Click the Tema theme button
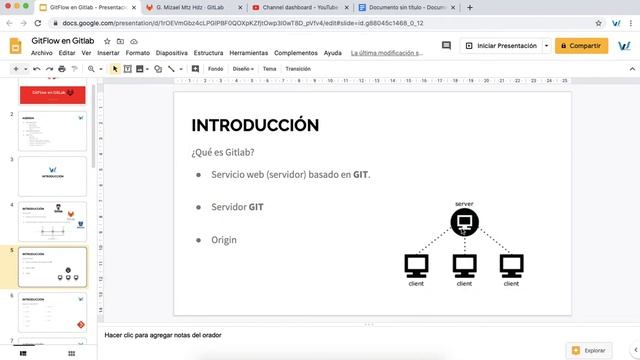640x360 pixels. point(269,69)
